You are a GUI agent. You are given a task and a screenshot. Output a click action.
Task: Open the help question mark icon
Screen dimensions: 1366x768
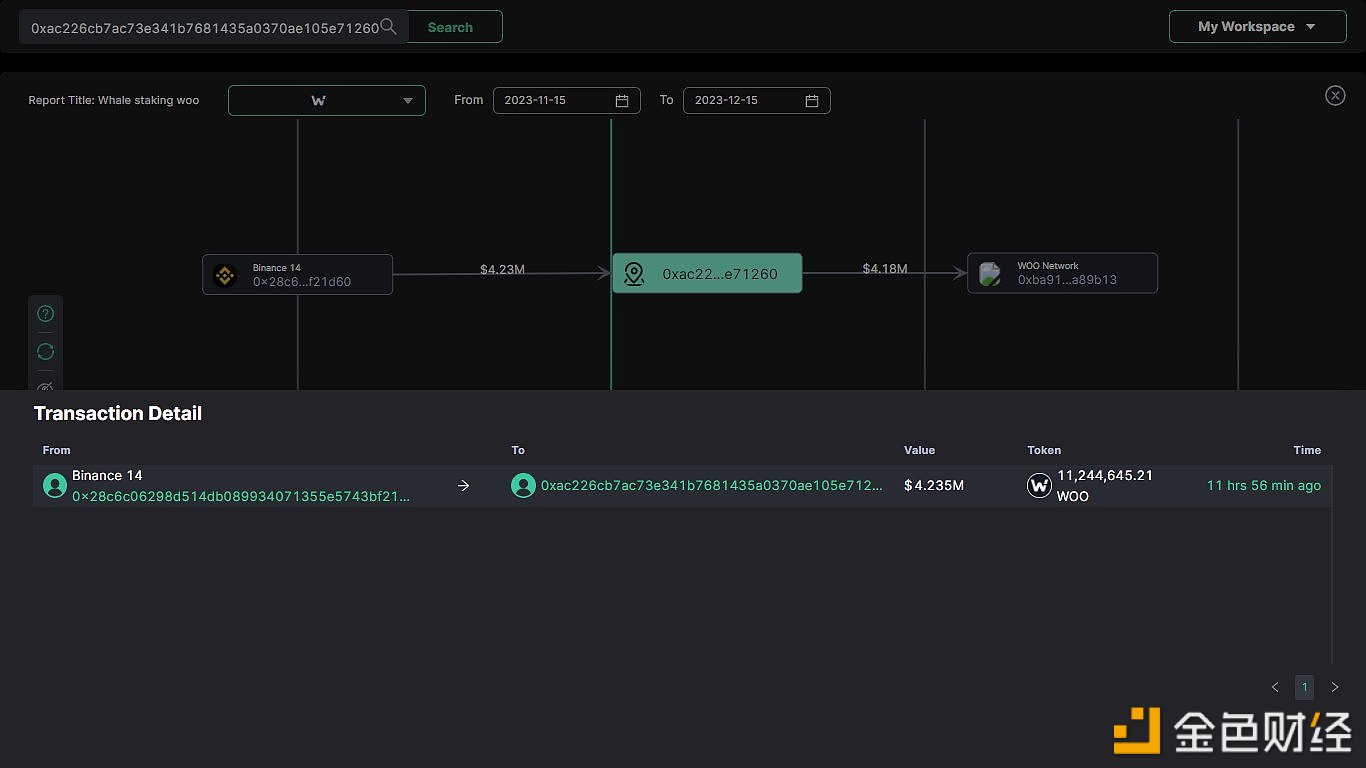point(45,314)
